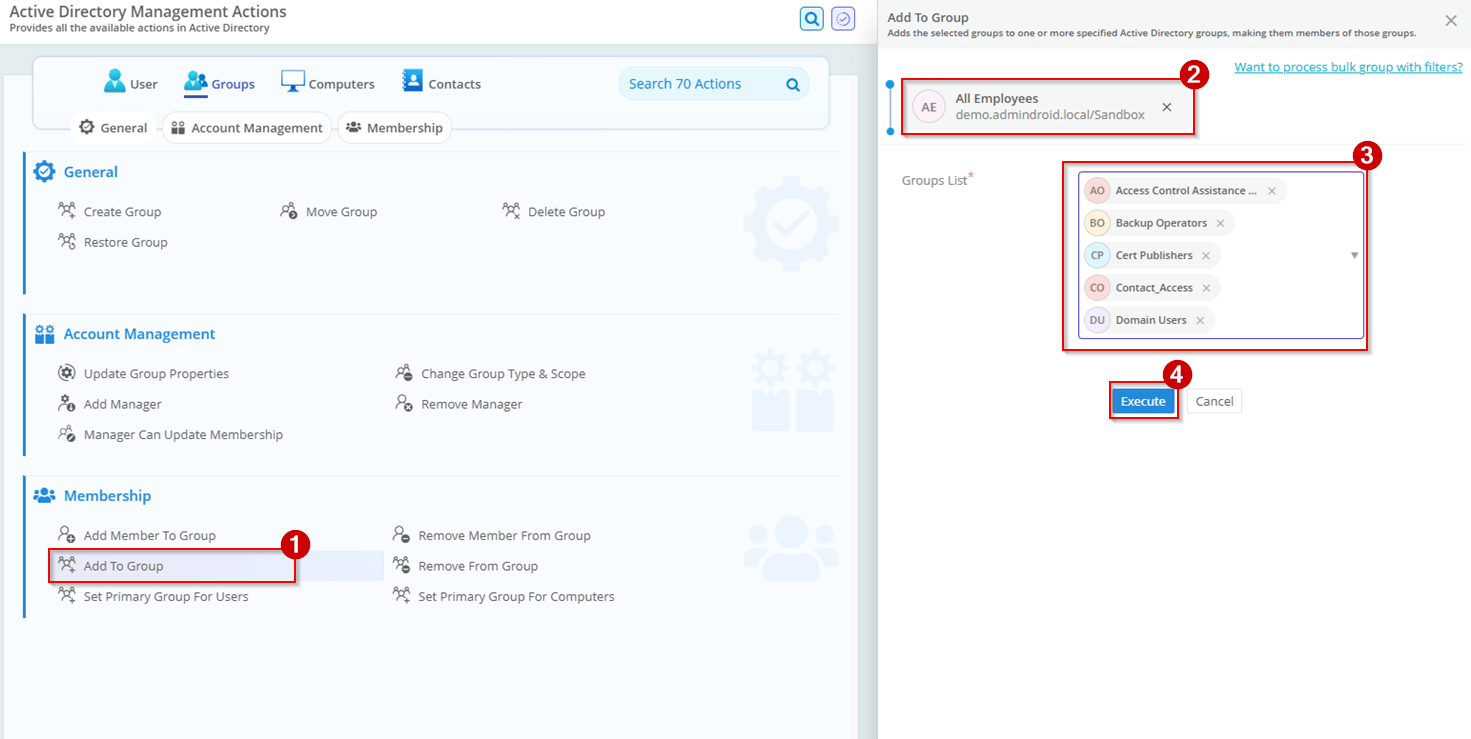Select the Add Manager action

tap(121, 403)
